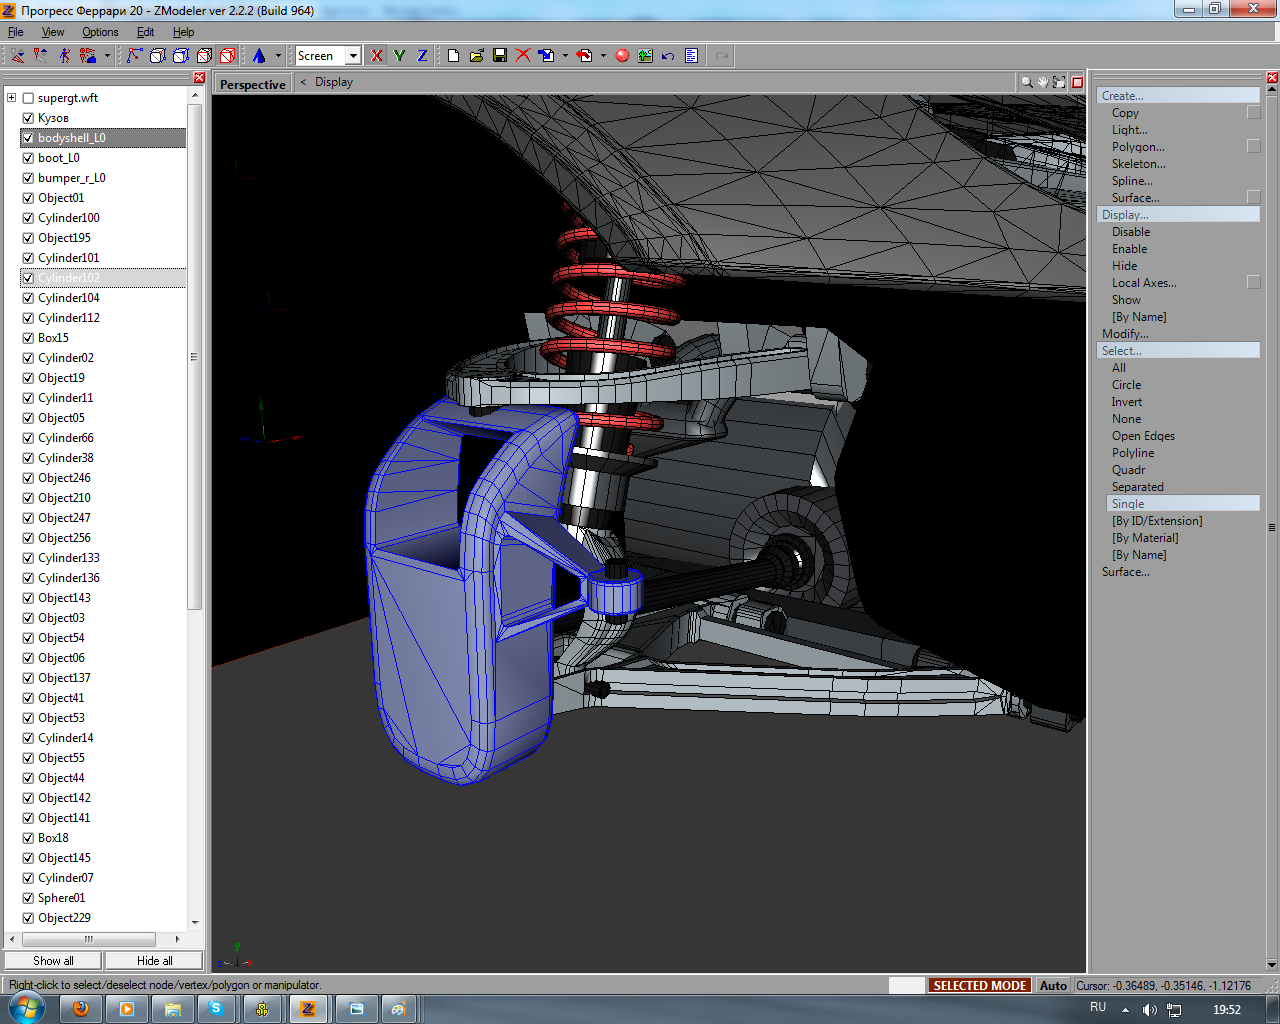Open the Screen axis-space dropdown
The width and height of the screenshot is (1280, 1024).
pyautogui.click(x=353, y=56)
